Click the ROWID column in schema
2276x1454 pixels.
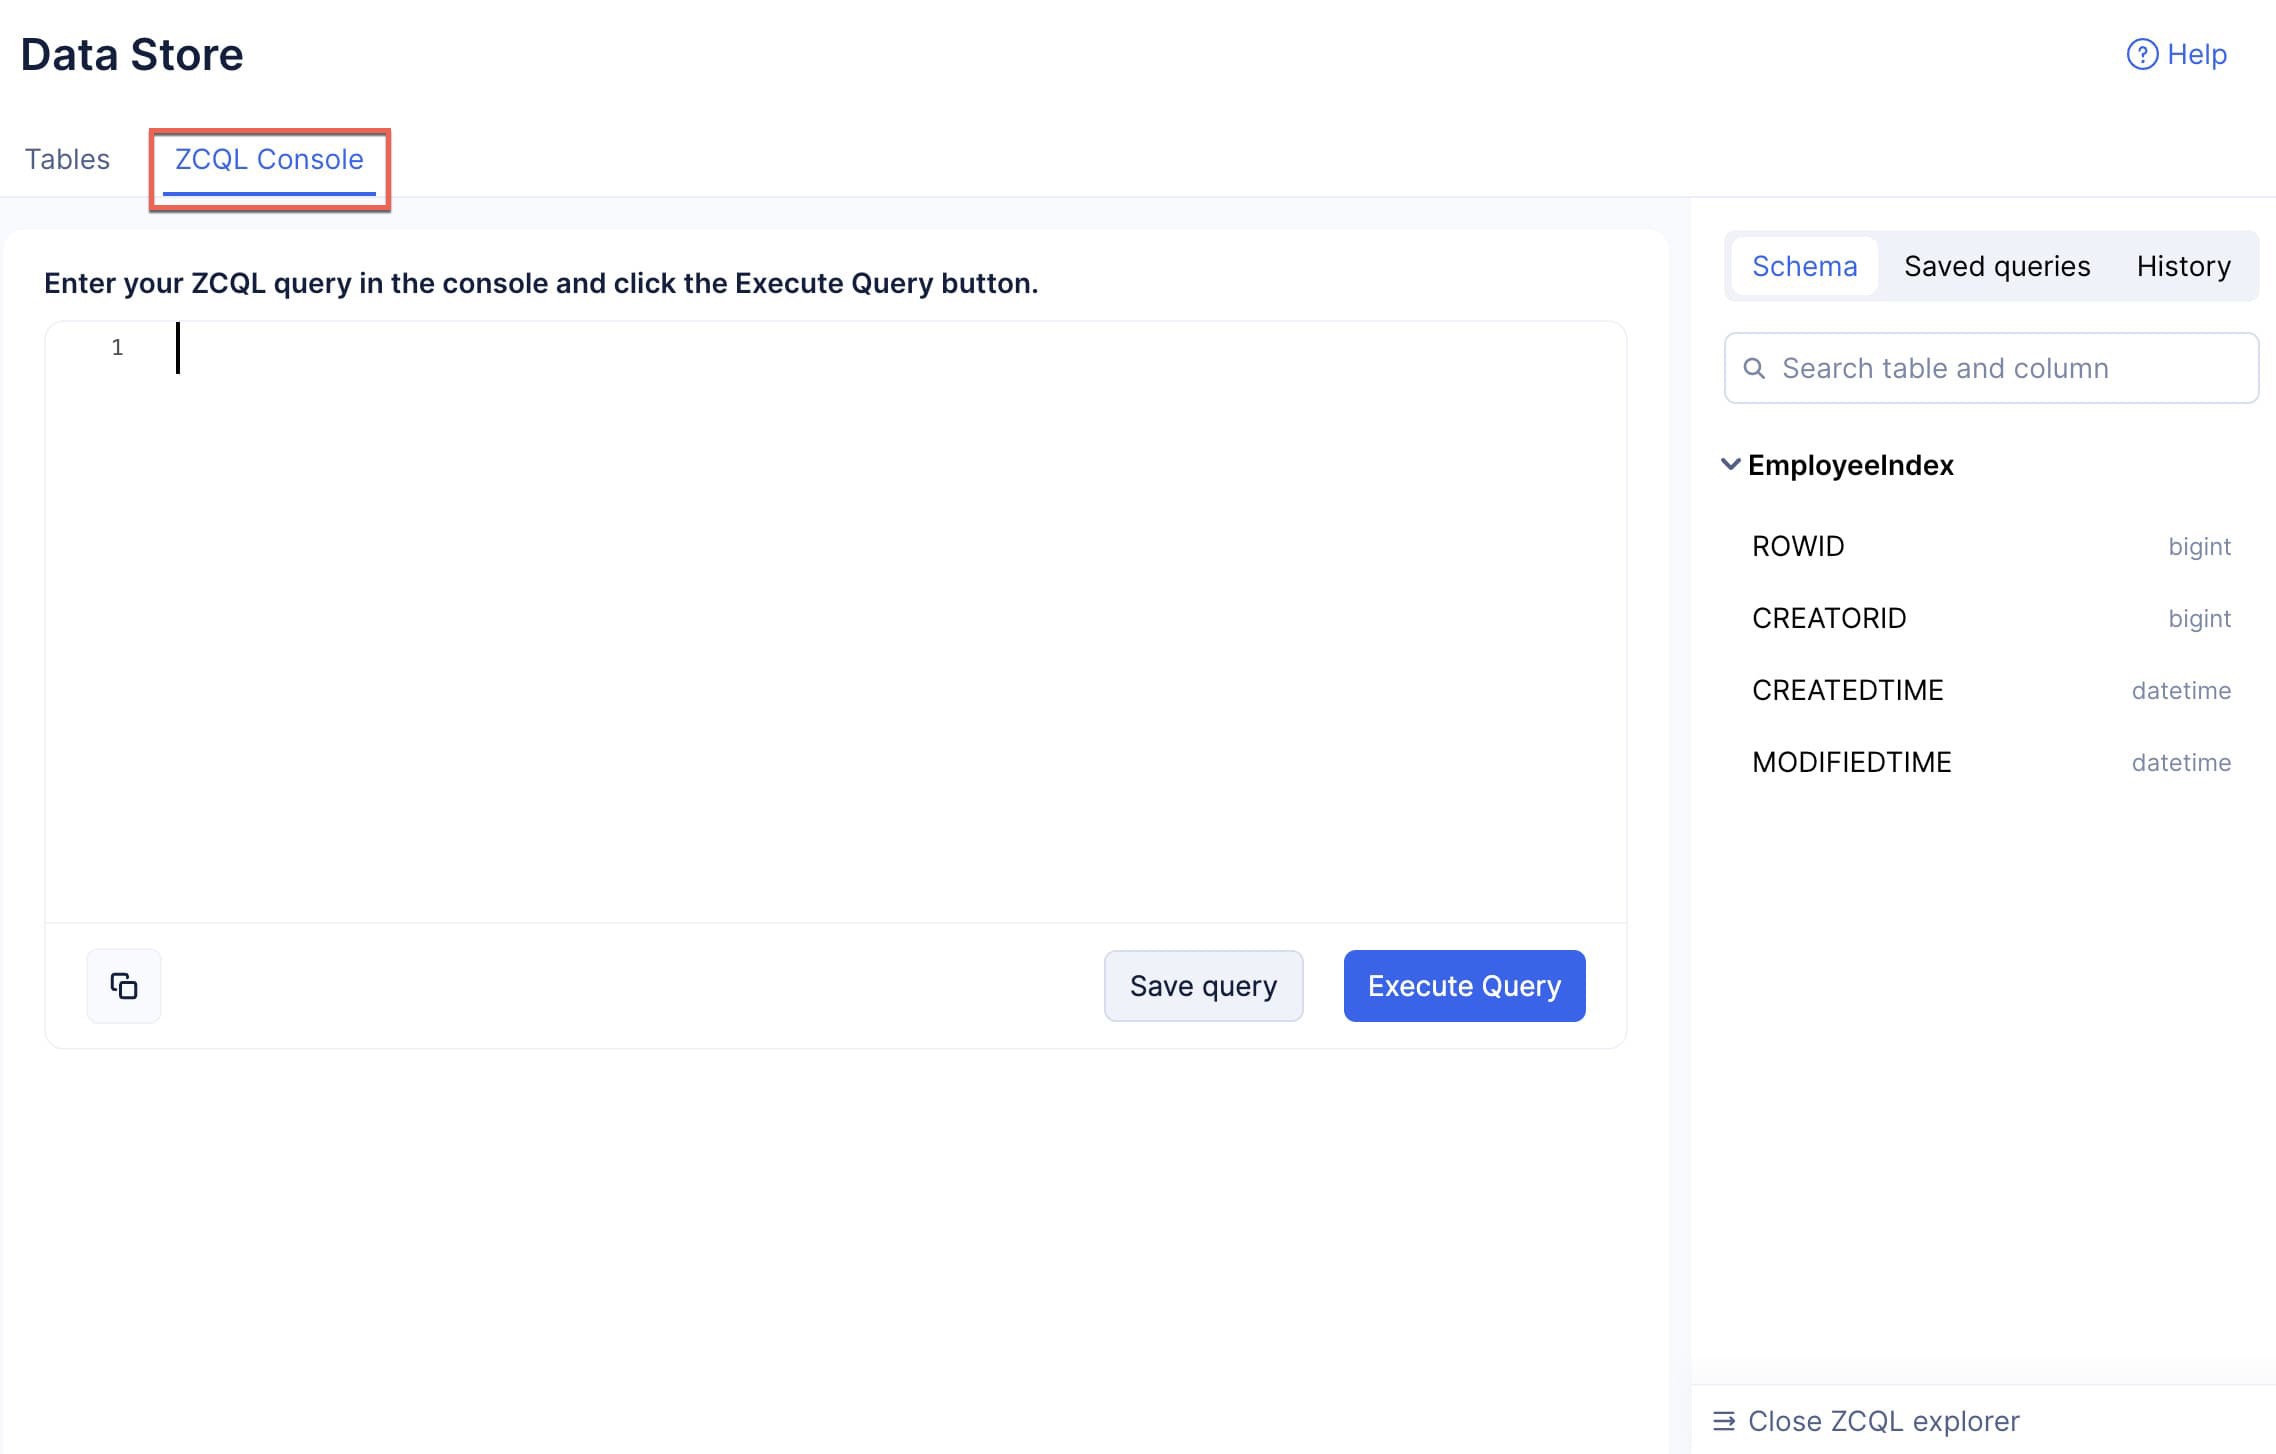(x=1800, y=543)
